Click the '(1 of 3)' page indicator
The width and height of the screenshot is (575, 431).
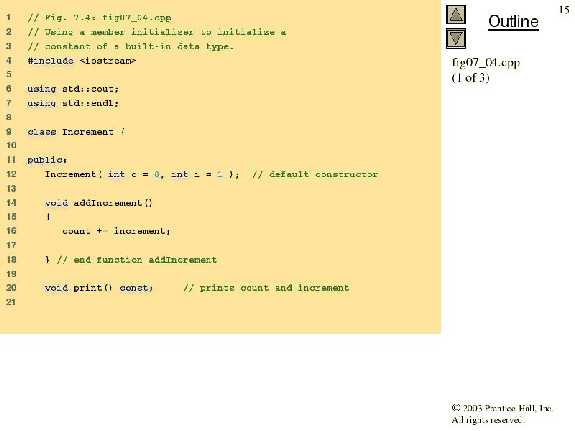coord(470,78)
